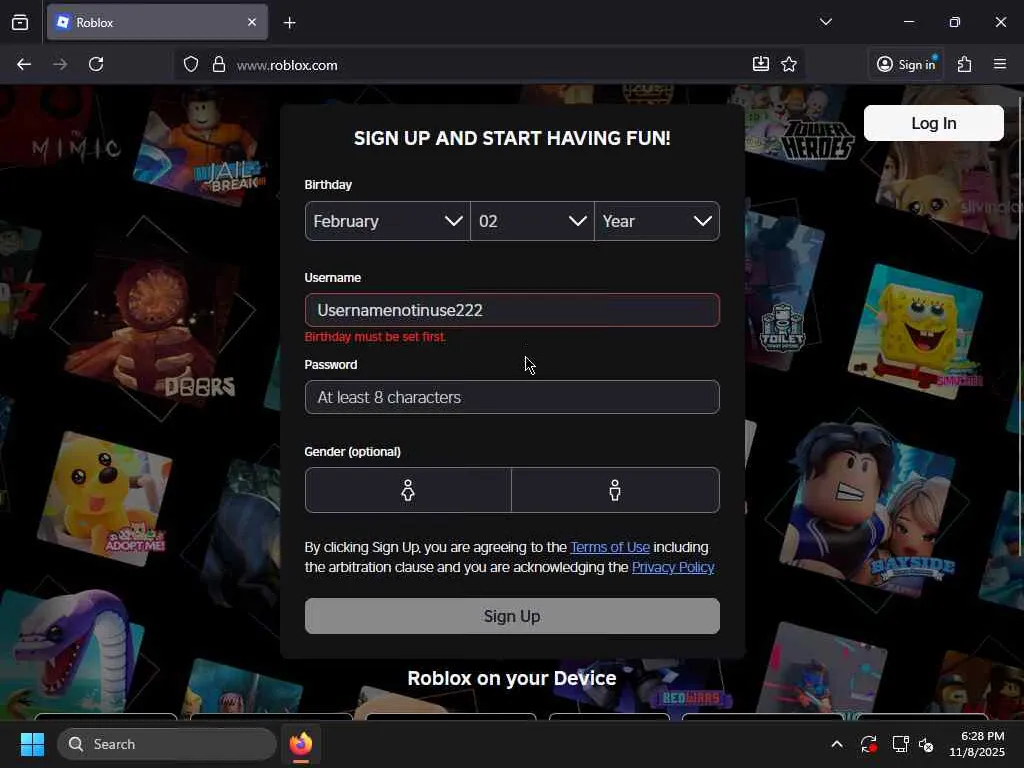The height and width of the screenshot is (768, 1024).
Task: Click the Firefox taskbar icon
Action: pos(300,744)
